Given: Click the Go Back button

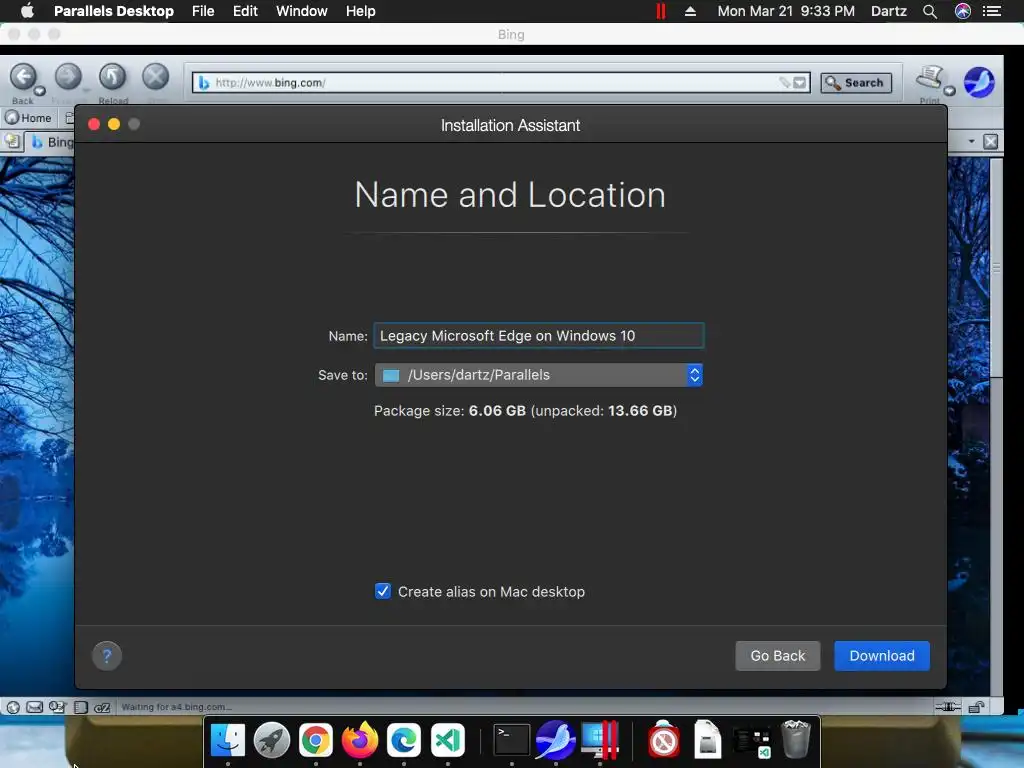Looking at the screenshot, I should (x=777, y=656).
